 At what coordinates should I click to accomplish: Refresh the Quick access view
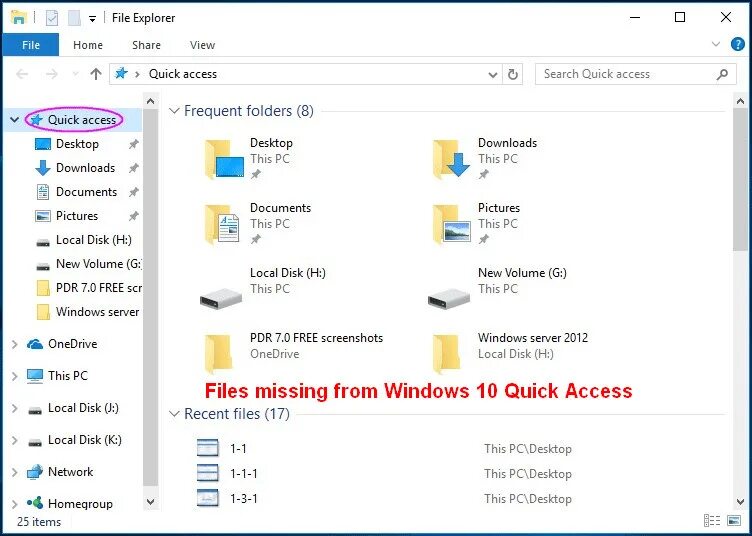[x=513, y=74]
